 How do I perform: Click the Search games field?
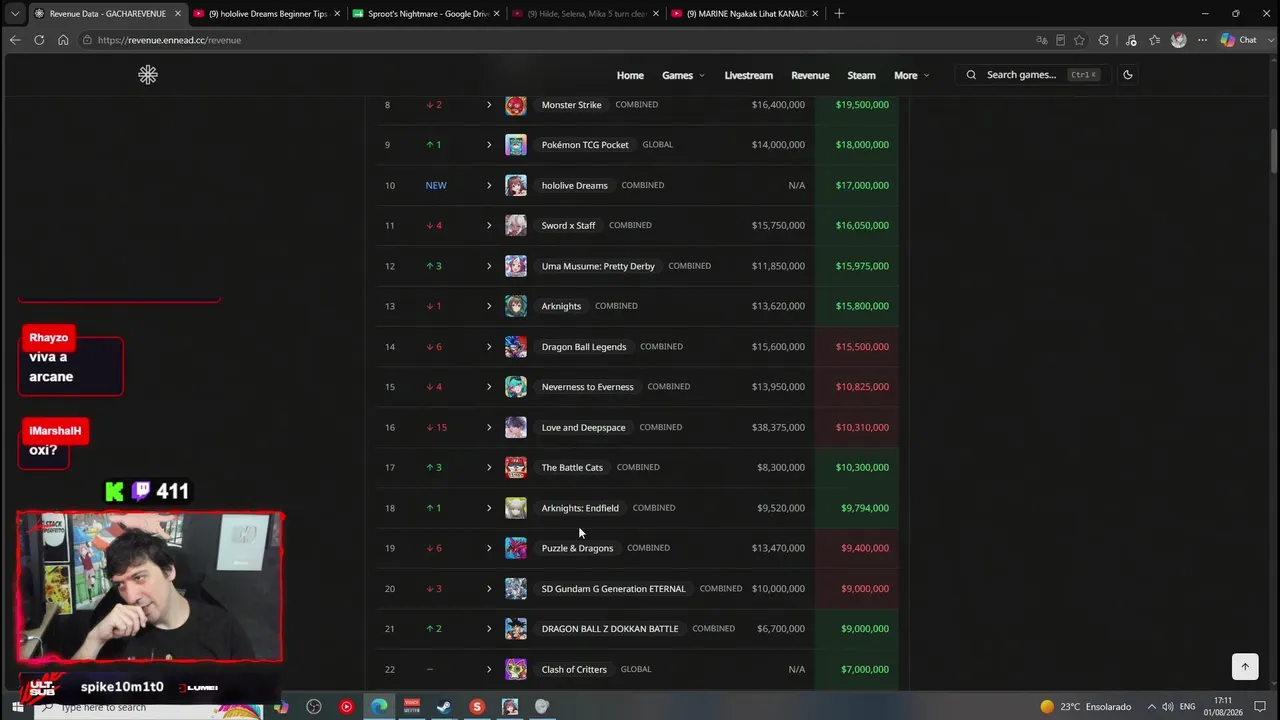[1032, 75]
